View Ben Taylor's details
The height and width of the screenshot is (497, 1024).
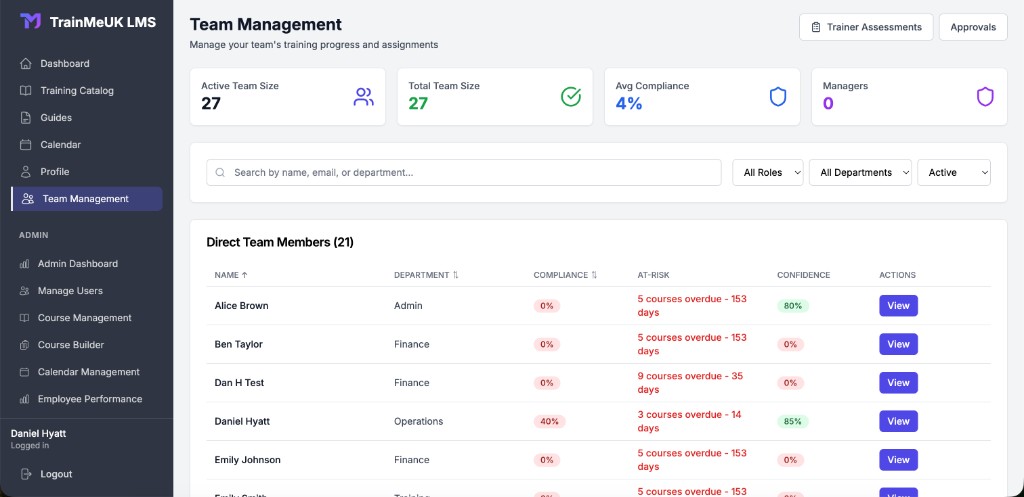click(898, 344)
